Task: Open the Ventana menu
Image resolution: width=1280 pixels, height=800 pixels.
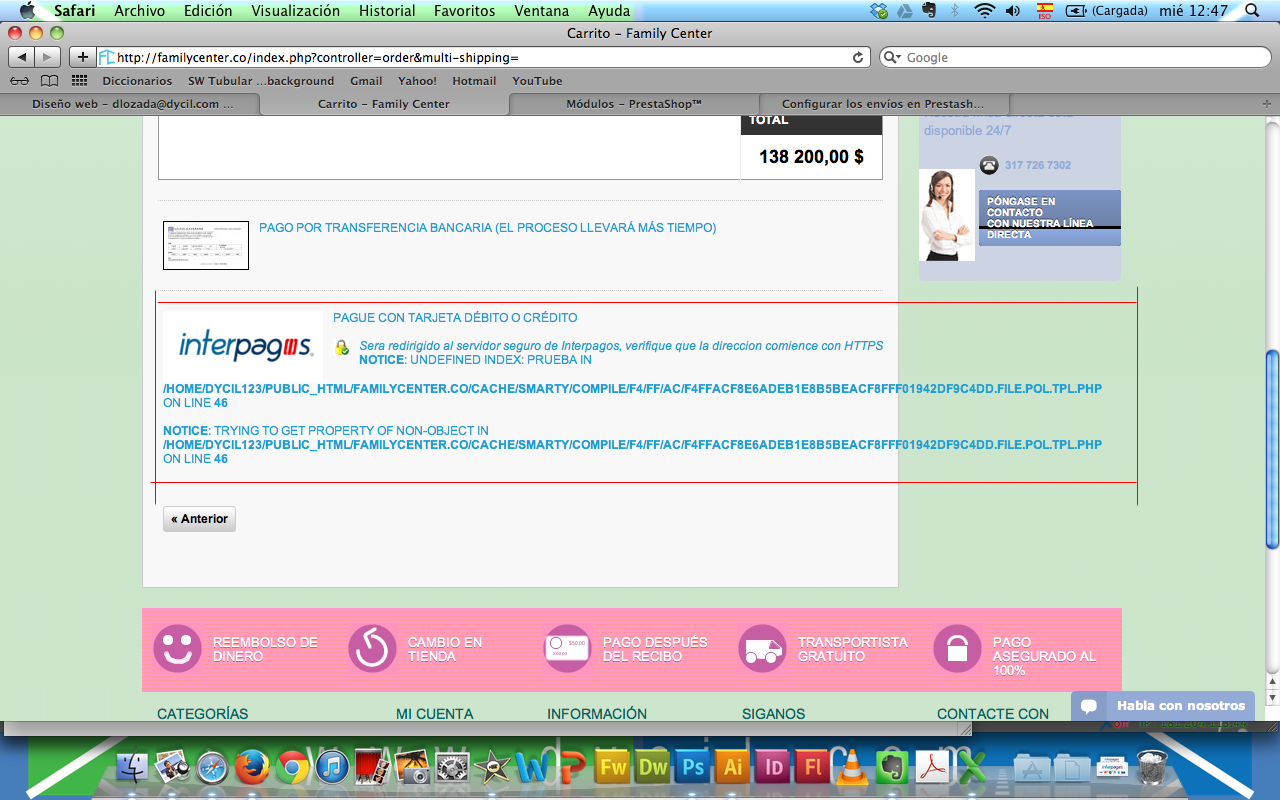Action: [542, 11]
